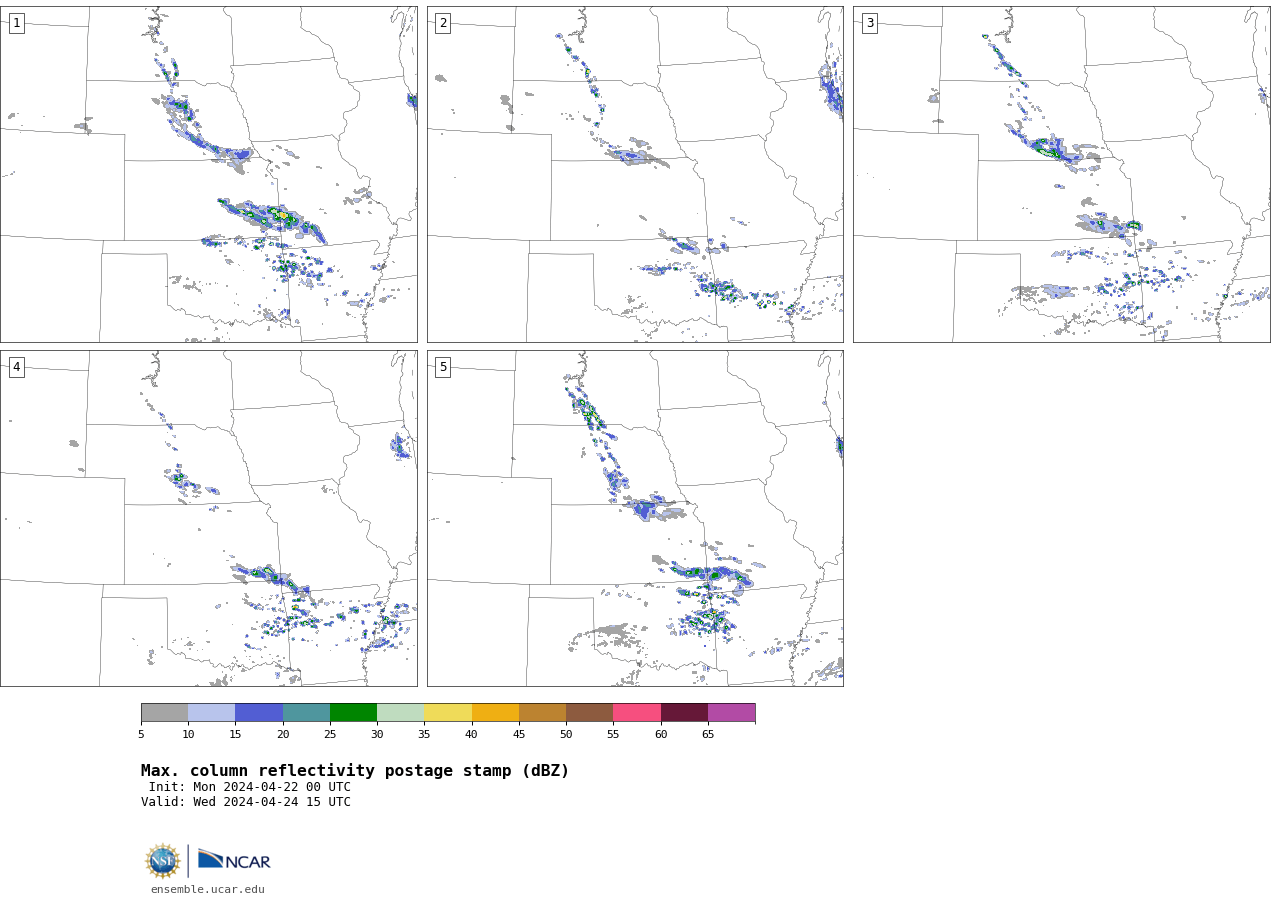Open ensemble member 3 reflectivity map
The width and height of the screenshot is (1280, 901).
1061,174
